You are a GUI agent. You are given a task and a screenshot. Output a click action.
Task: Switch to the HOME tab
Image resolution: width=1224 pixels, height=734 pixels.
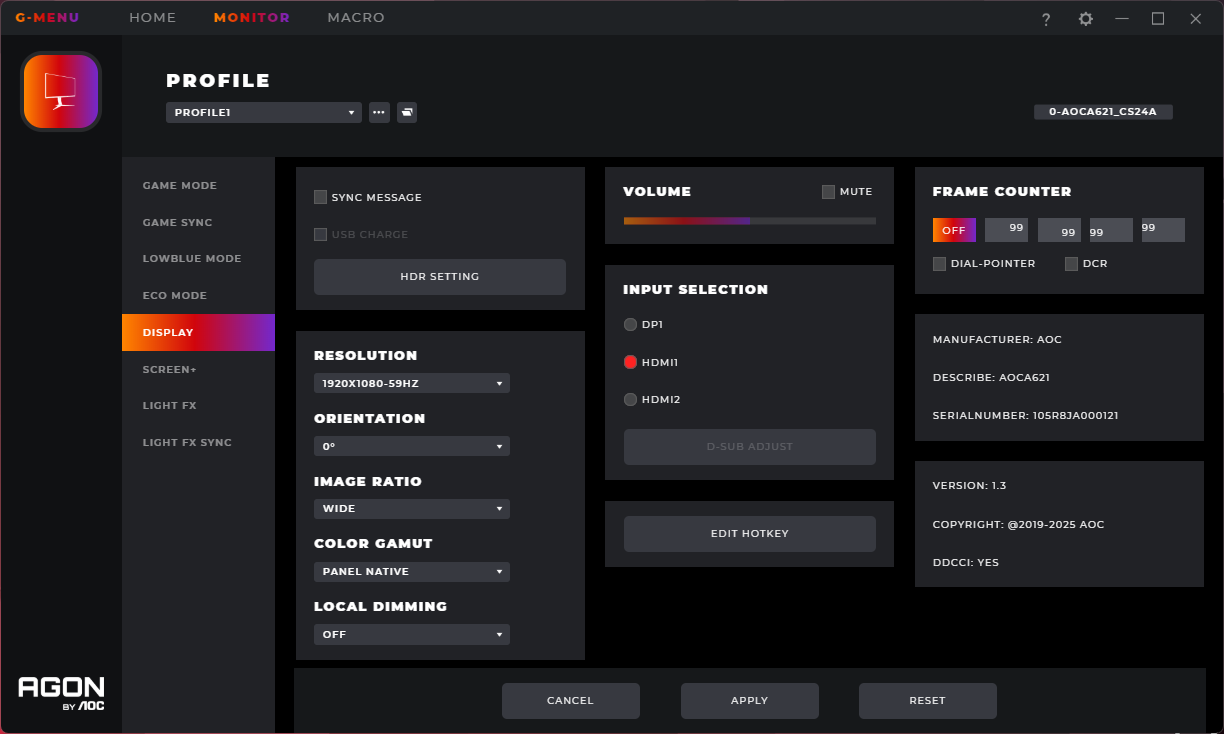152,18
